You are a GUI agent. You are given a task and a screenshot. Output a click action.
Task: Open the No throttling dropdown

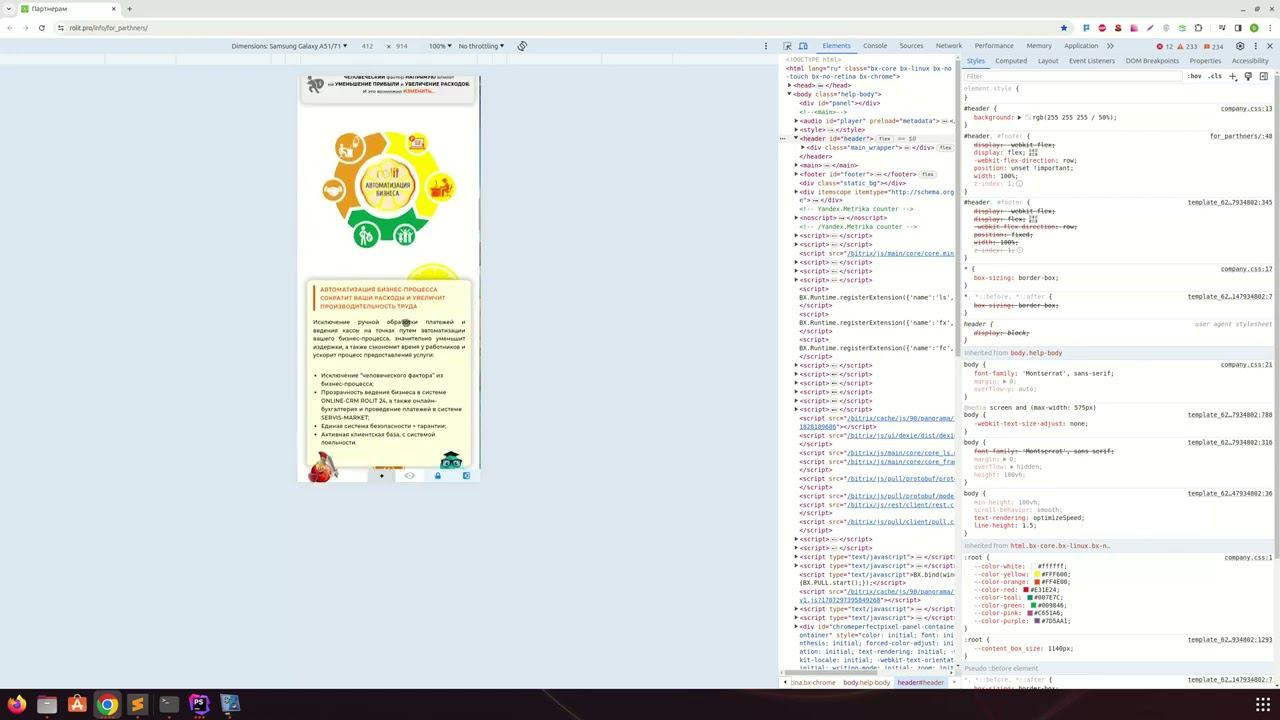coord(479,46)
